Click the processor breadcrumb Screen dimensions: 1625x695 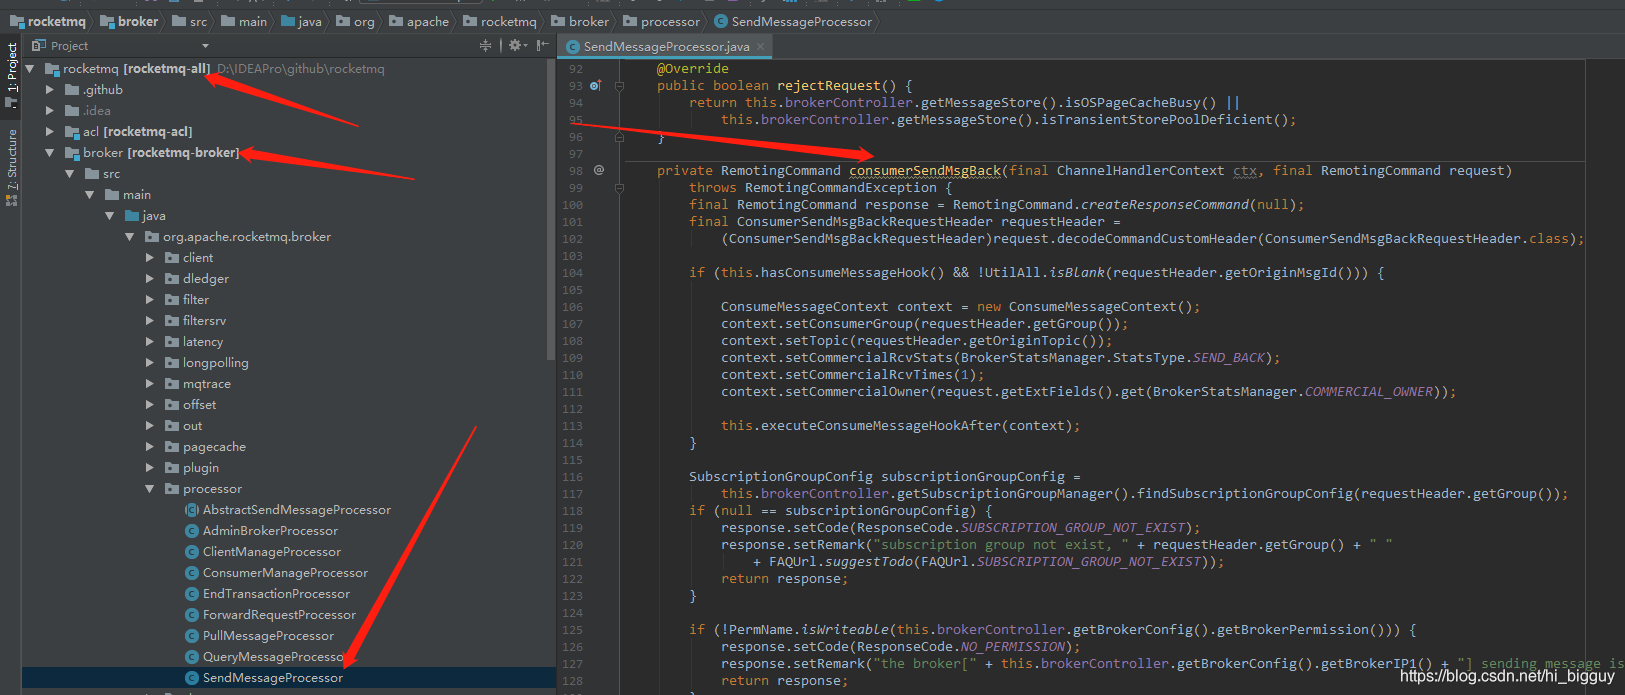coord(662,21)
